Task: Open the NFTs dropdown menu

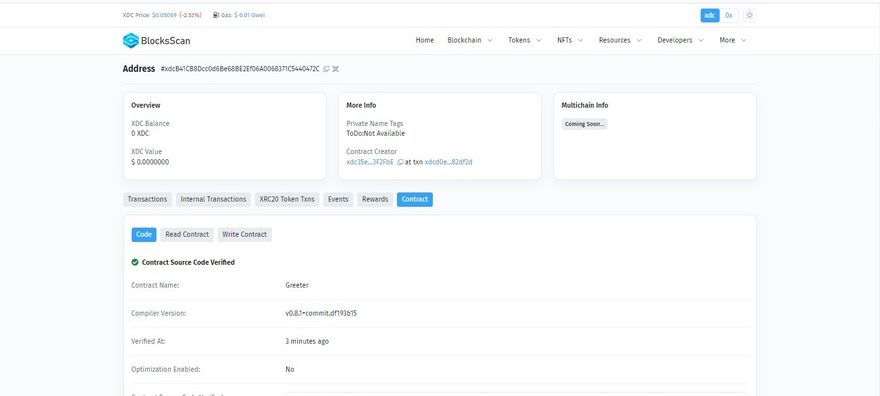Action: tap(570, 40)
